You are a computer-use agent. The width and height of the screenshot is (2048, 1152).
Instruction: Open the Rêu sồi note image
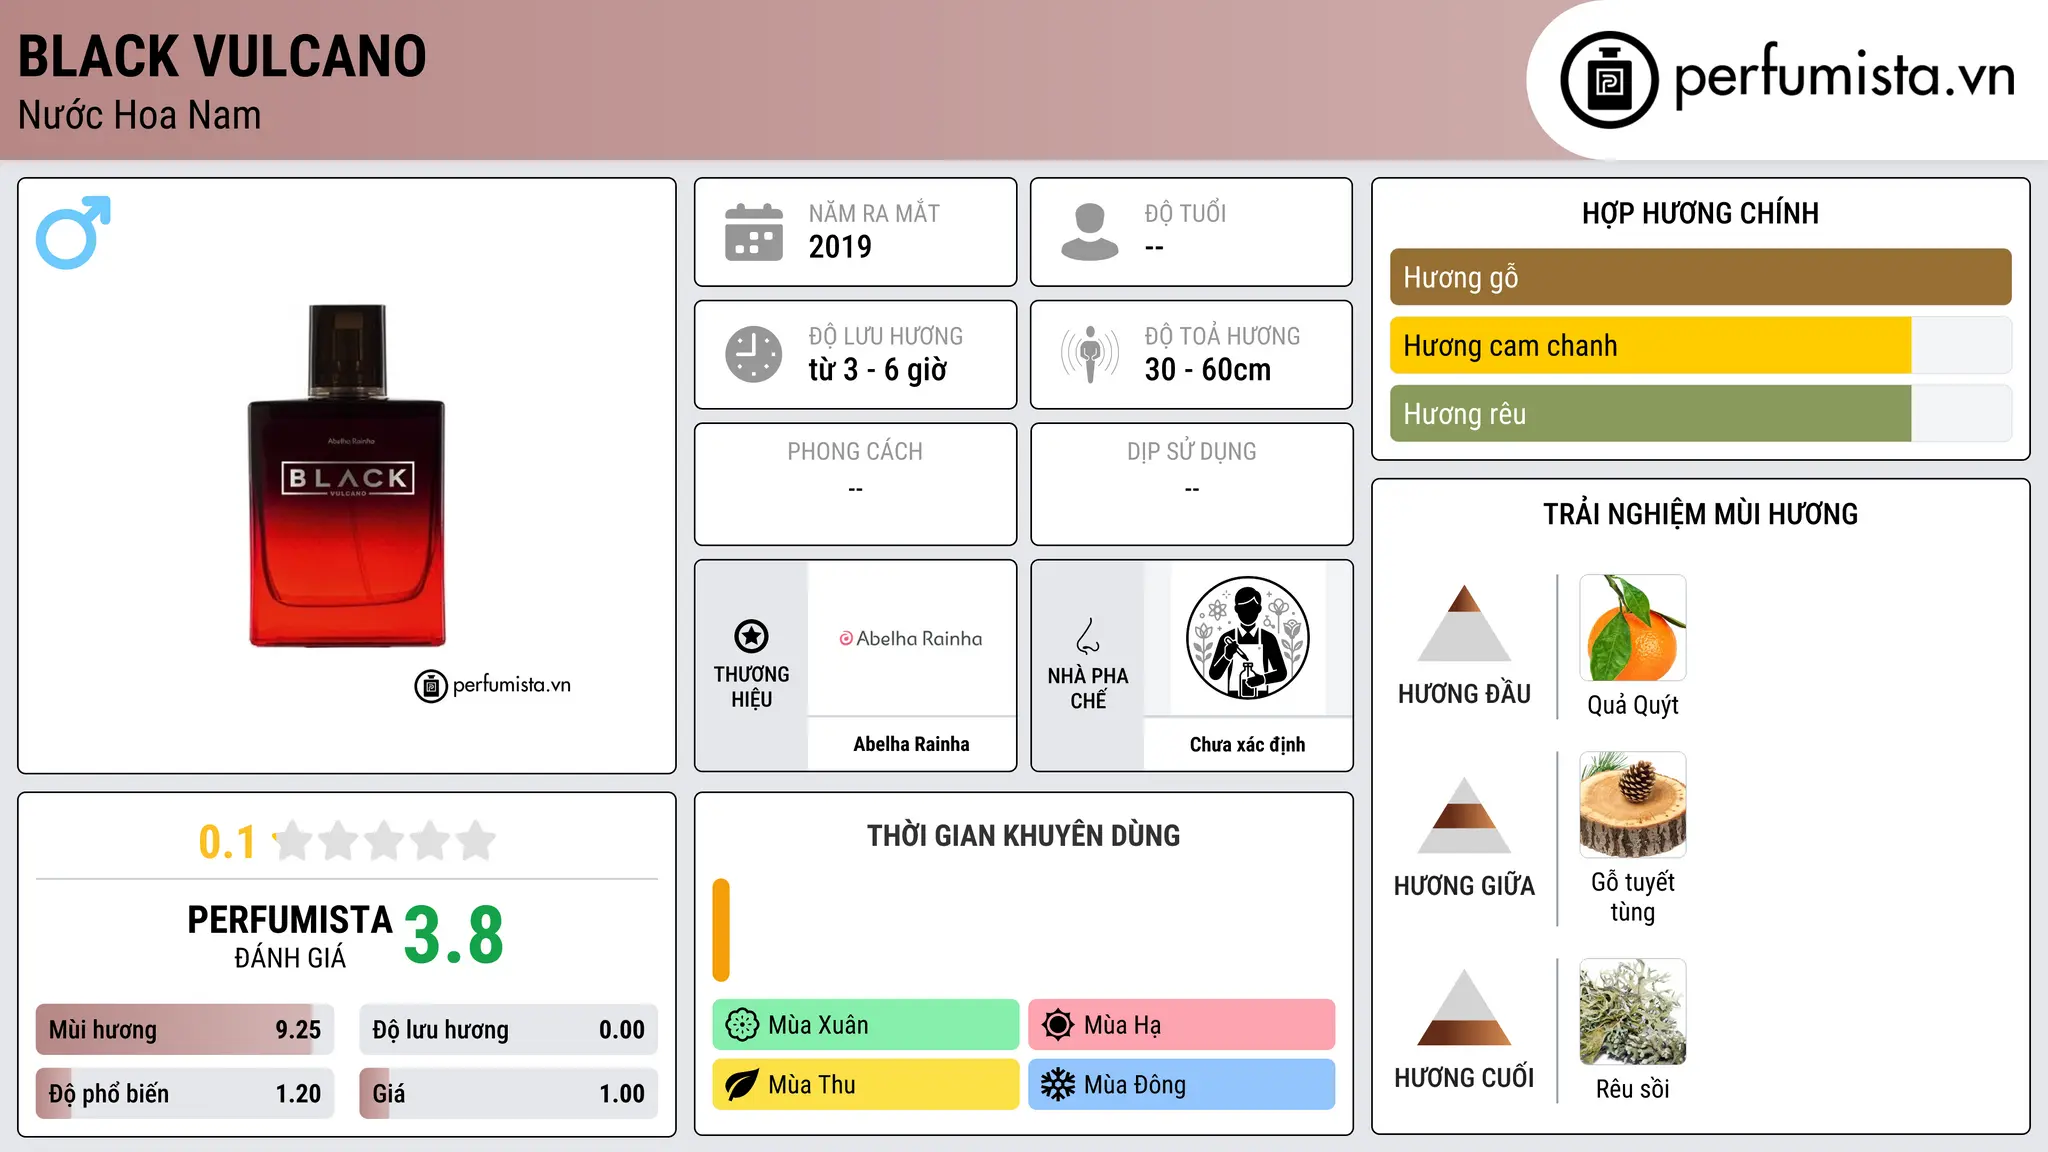(1633, 1012)
